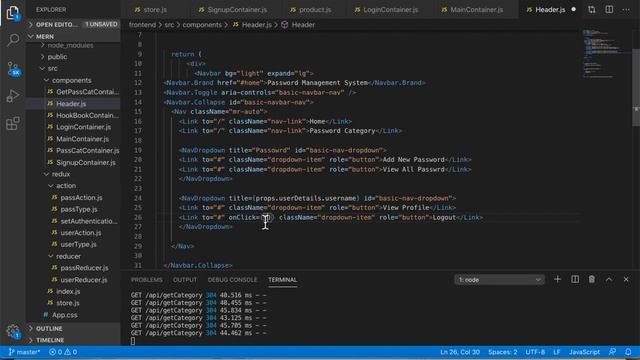Open the Output panel tab
The width and height of the screenshot is (640, 360).
click(x=185, y=280)
